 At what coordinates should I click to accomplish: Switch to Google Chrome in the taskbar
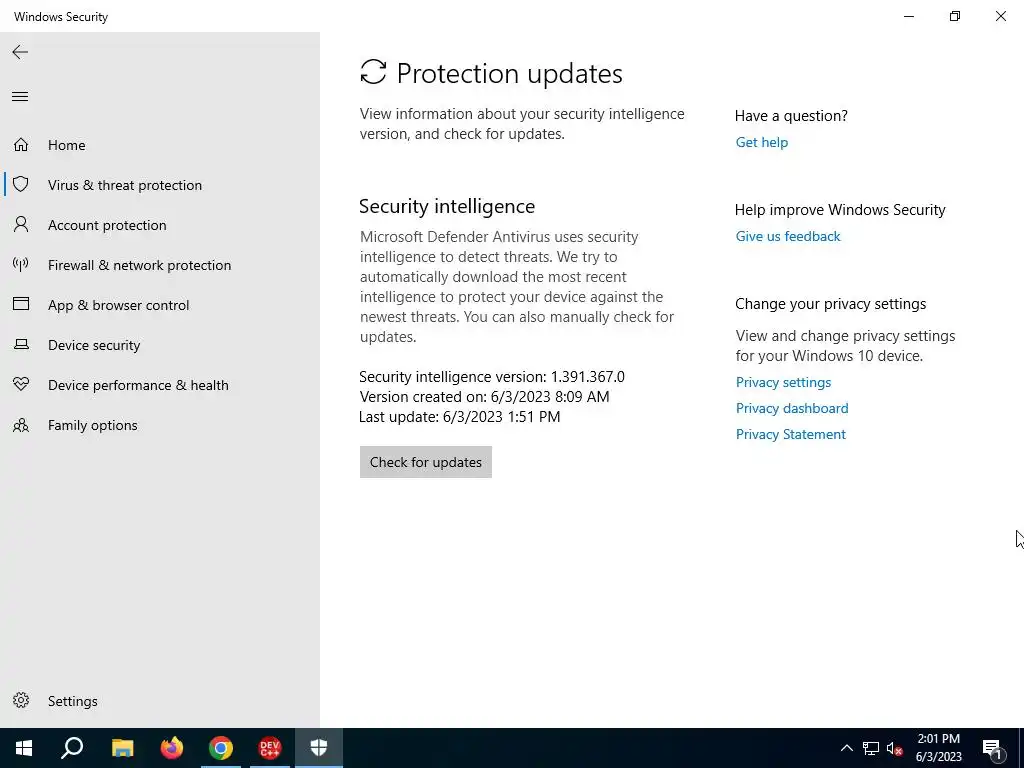(221, 748)
